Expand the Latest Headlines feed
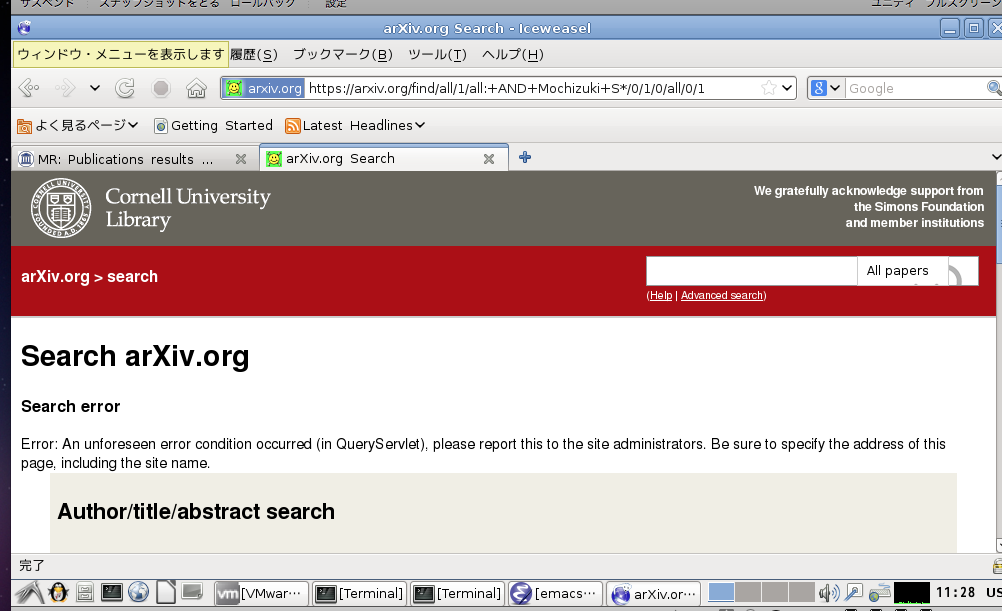 (x=355, y=125)
